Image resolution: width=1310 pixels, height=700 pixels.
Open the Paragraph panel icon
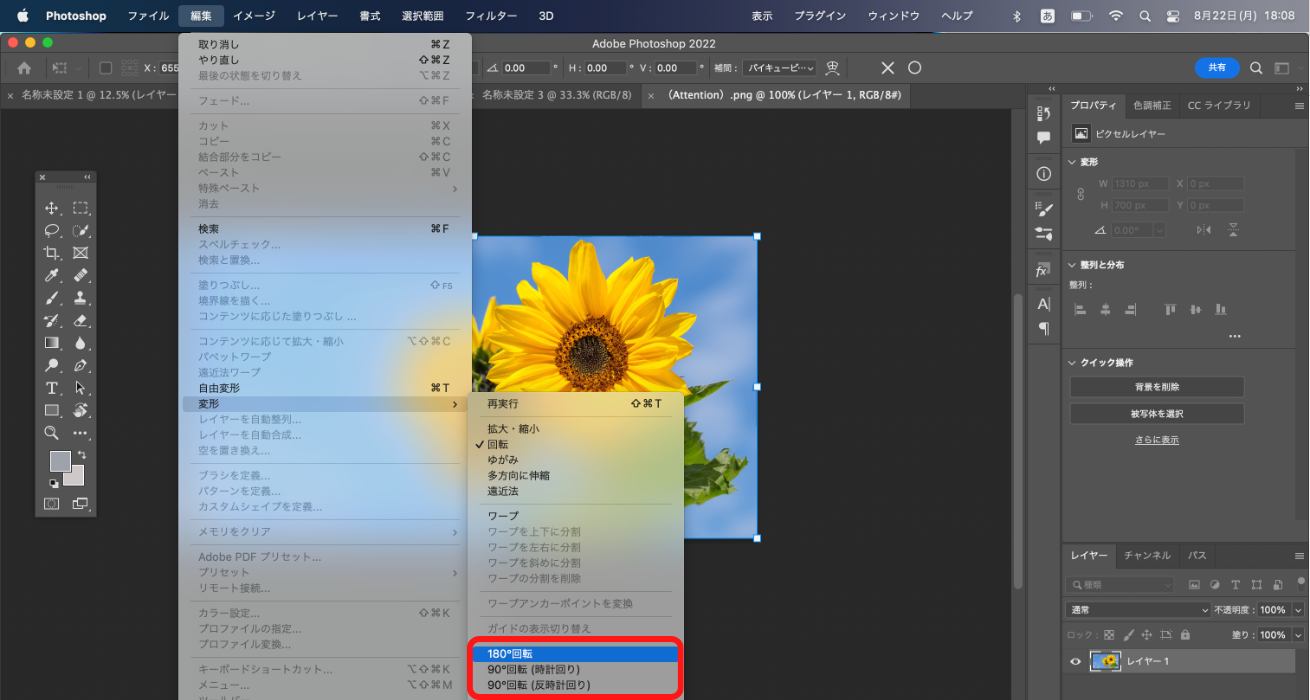click(x=1044, y=328)
